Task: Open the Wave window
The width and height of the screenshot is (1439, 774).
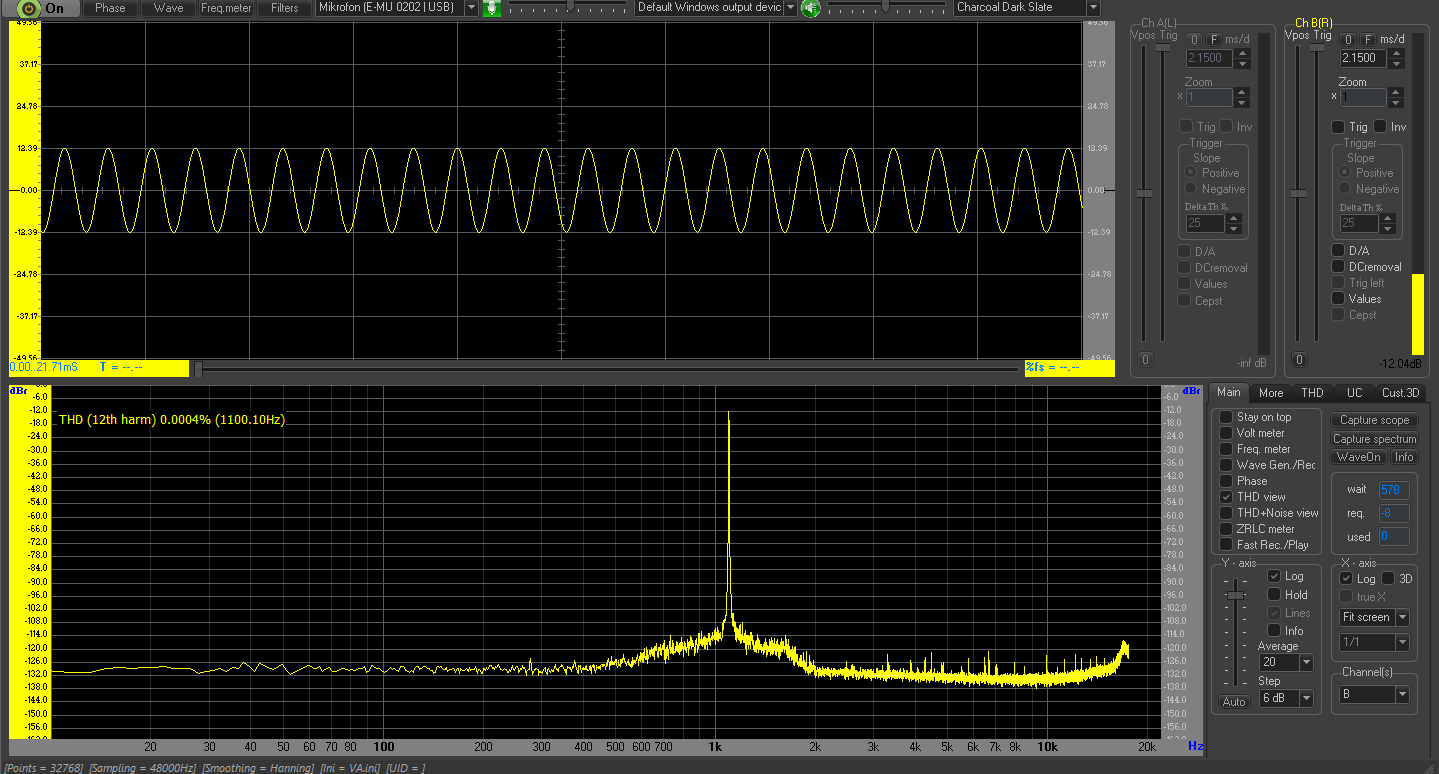Action: (x=168, y=8)
